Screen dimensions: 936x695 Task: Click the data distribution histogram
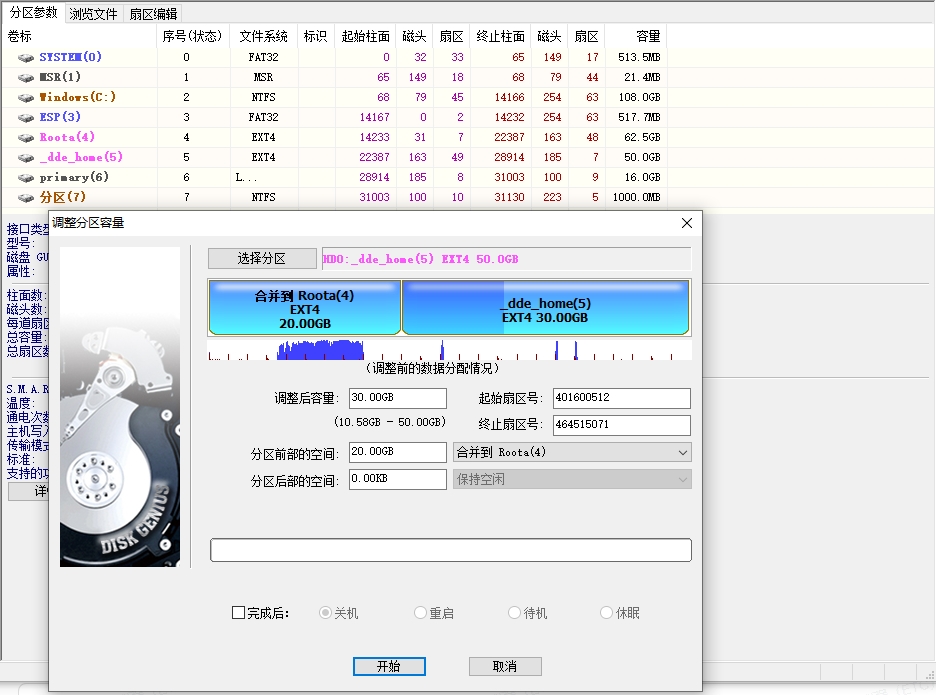449,349
